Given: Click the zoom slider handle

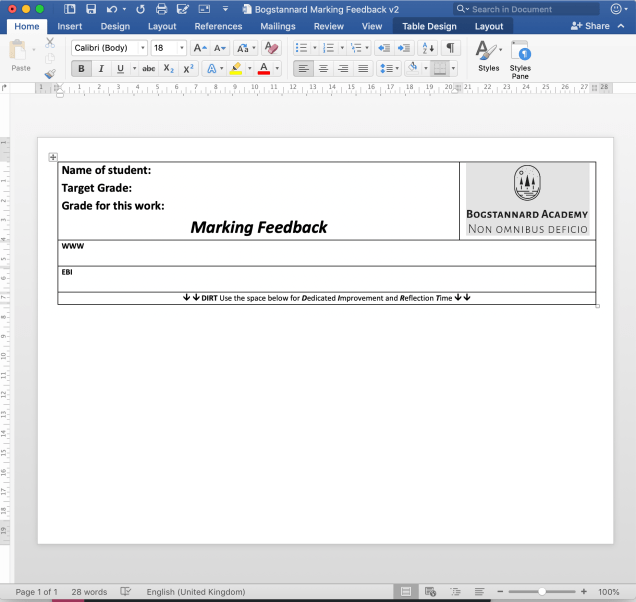Looking at the screenshot, I should (x=542, y=591).
